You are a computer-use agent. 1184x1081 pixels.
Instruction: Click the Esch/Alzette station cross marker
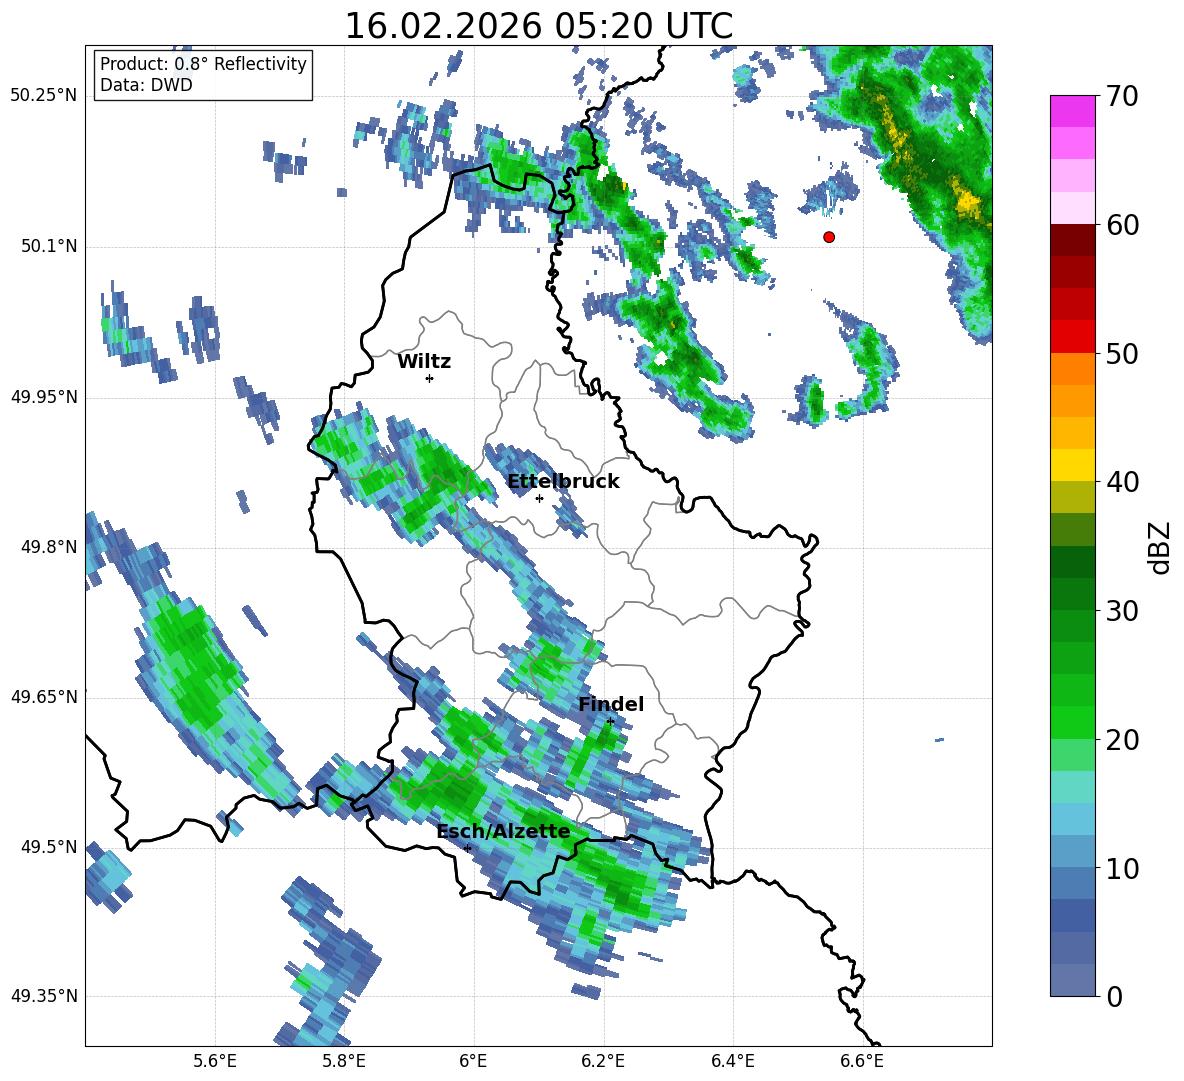(467, 848)
